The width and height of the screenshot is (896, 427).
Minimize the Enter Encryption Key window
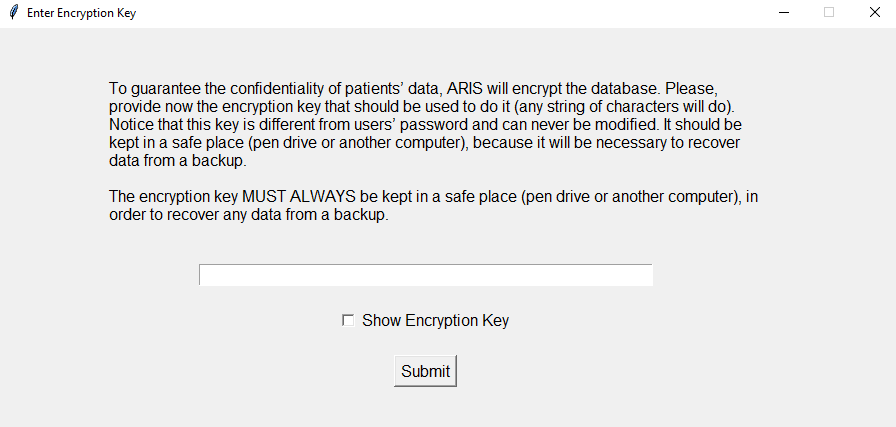pyautogui.click(x=784, y=13)
